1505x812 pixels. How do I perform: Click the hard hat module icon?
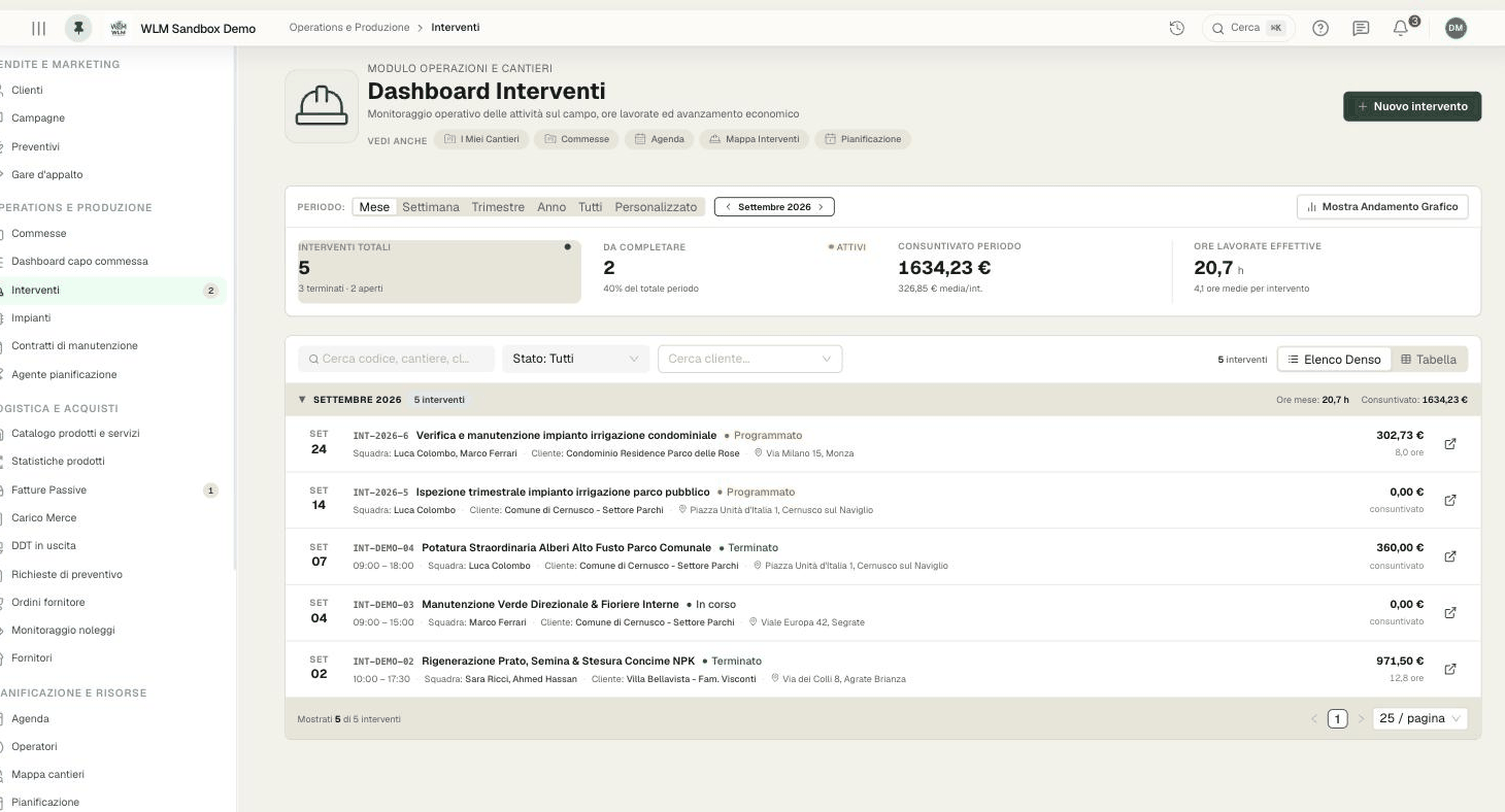[x=322, y=106]
